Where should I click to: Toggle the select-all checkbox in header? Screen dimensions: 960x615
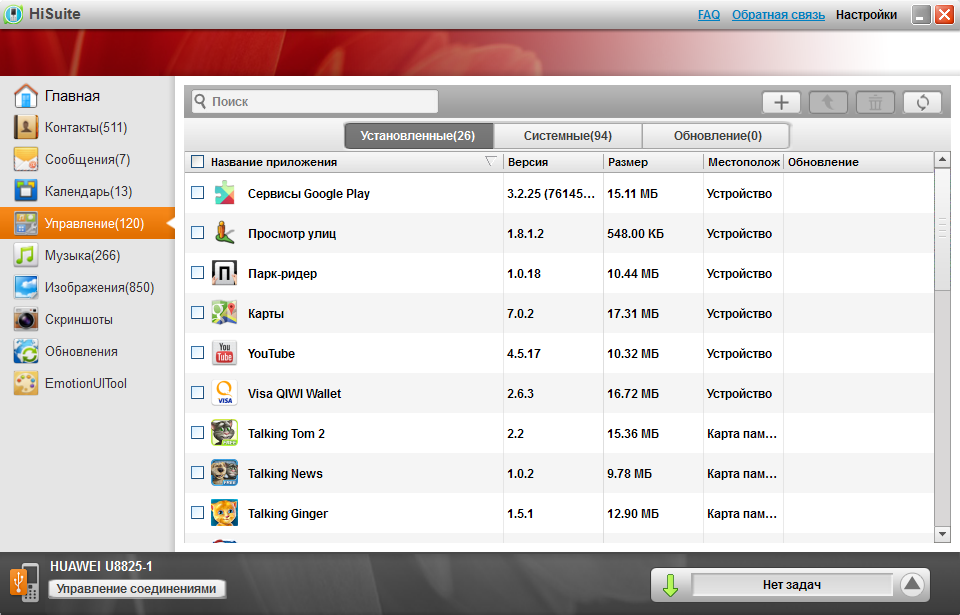[197, 162]
